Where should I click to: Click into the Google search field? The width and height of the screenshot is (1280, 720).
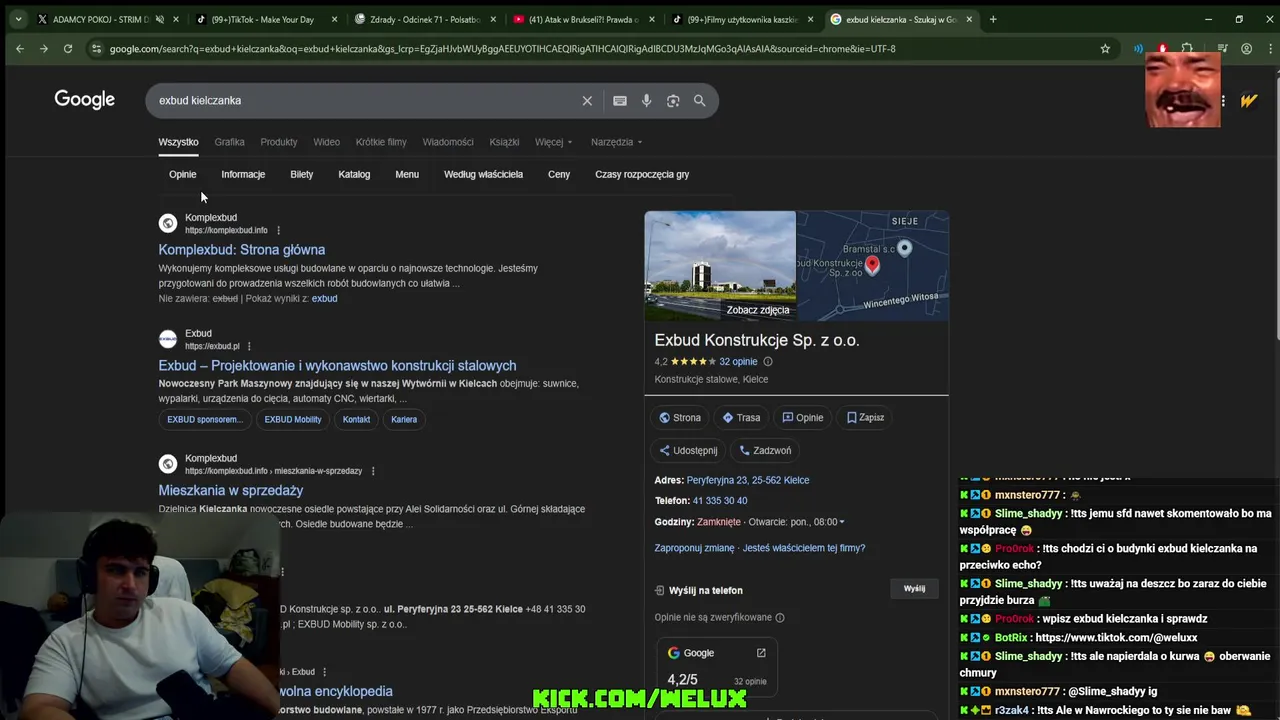click(365, 100)
